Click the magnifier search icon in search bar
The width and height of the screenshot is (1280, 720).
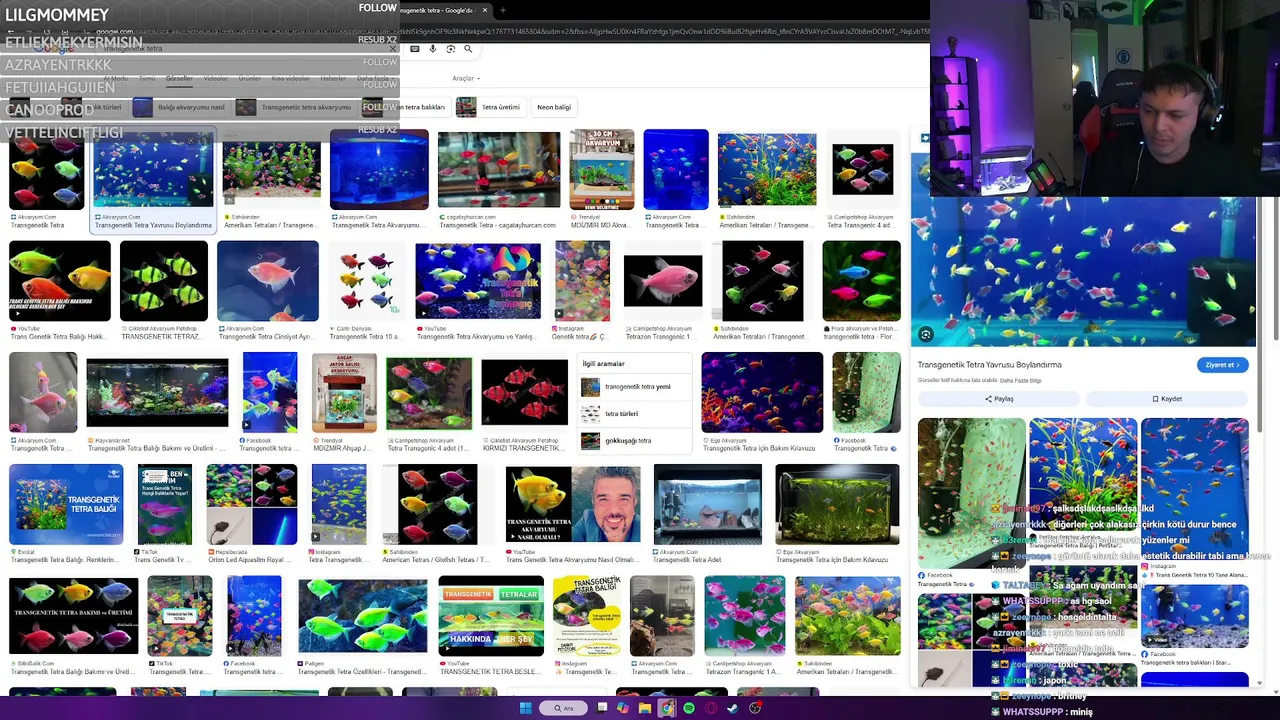(x=468, y=48)
